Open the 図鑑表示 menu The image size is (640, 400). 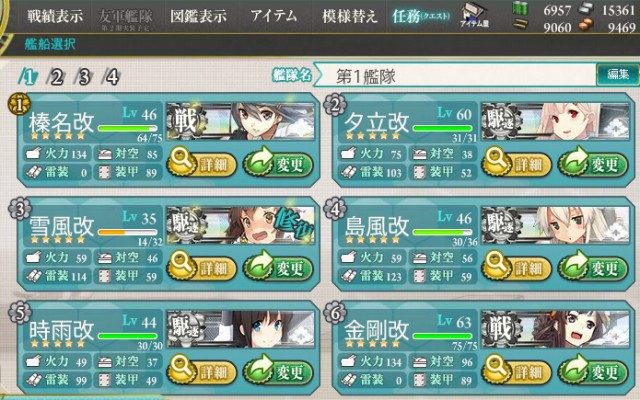(198, 16)
